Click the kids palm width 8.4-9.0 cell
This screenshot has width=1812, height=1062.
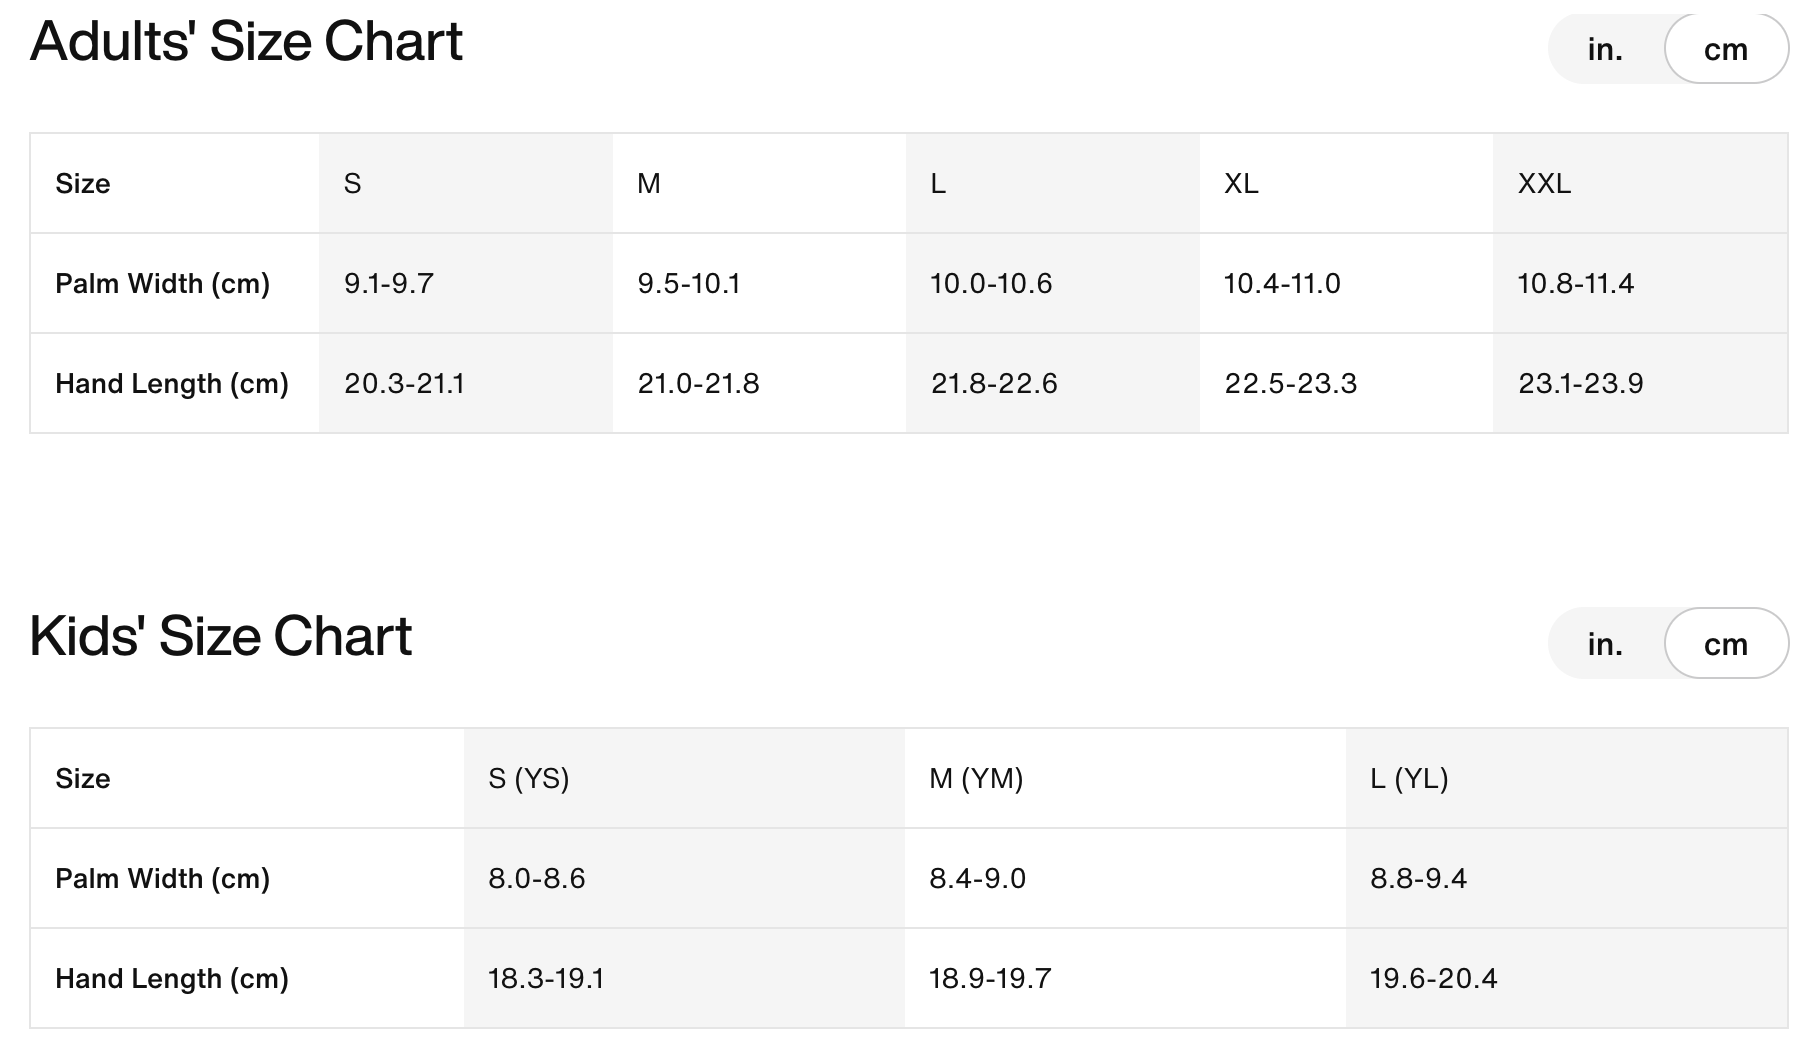click(977, 878)
